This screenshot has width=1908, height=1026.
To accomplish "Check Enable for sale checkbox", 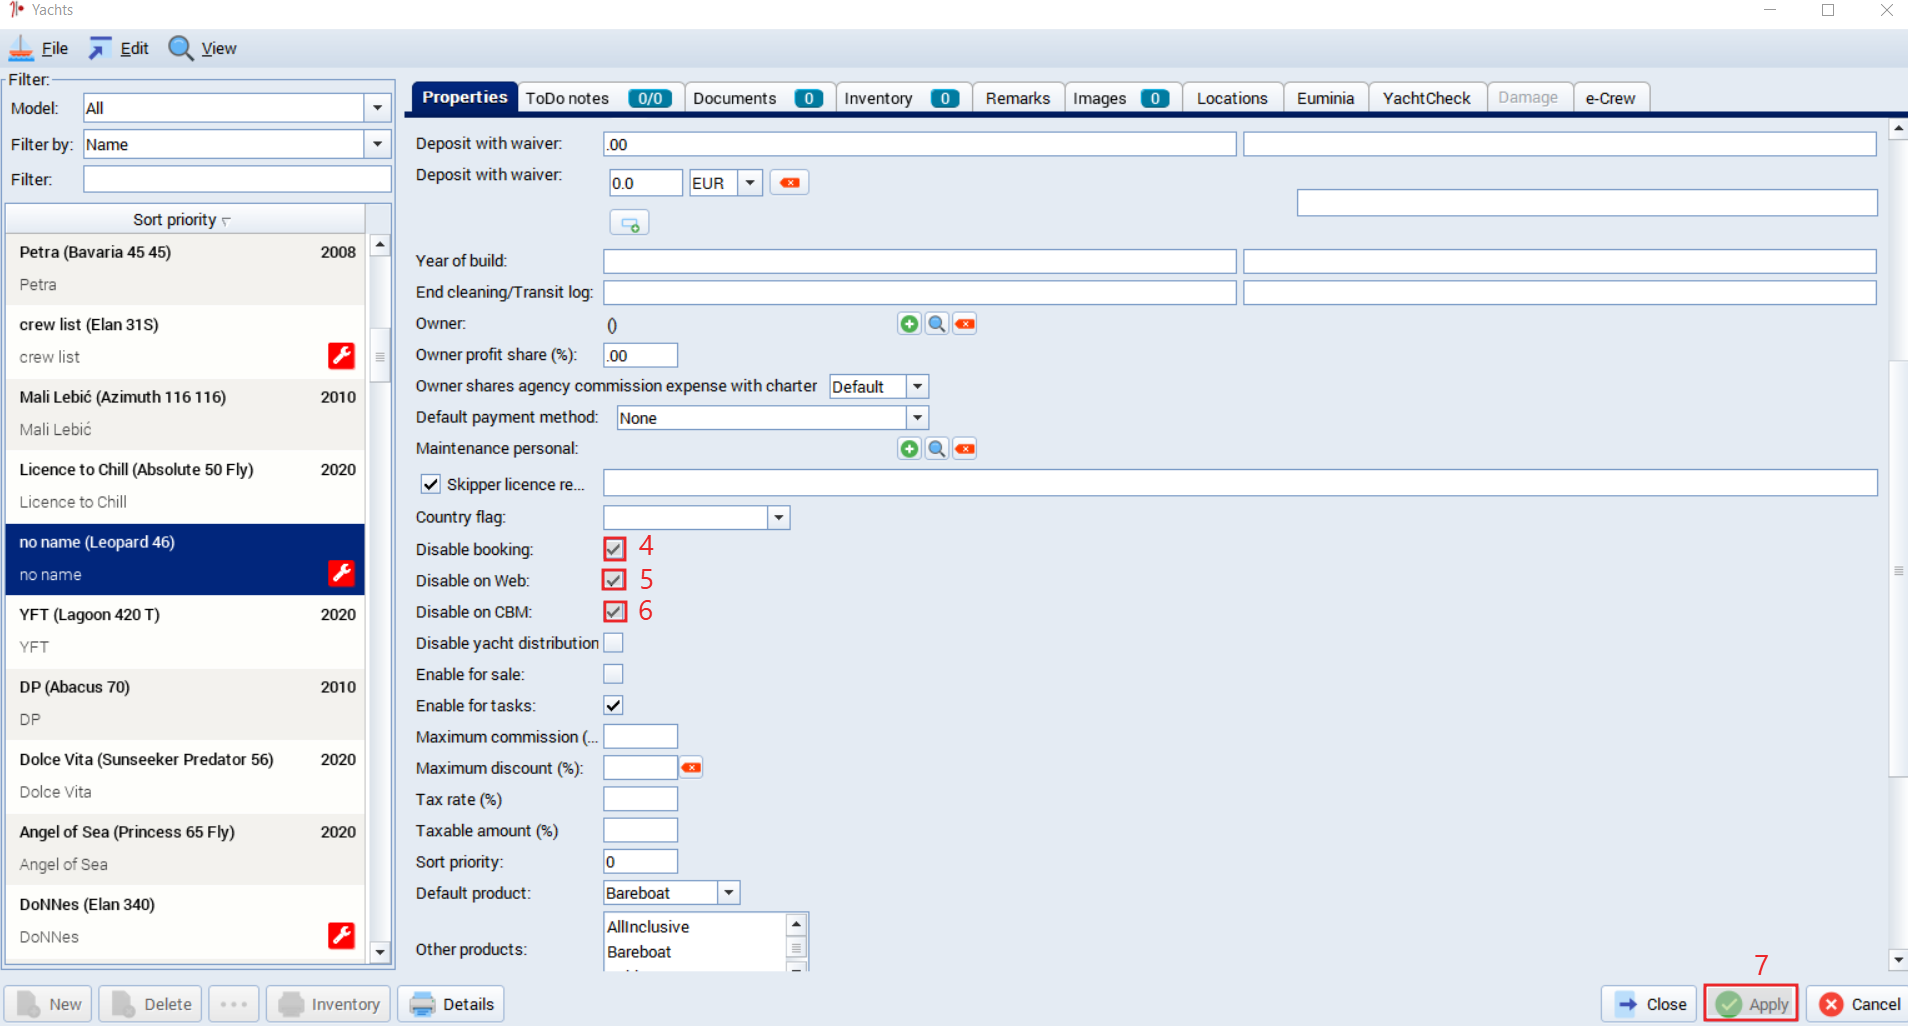I will click(614, 674).
